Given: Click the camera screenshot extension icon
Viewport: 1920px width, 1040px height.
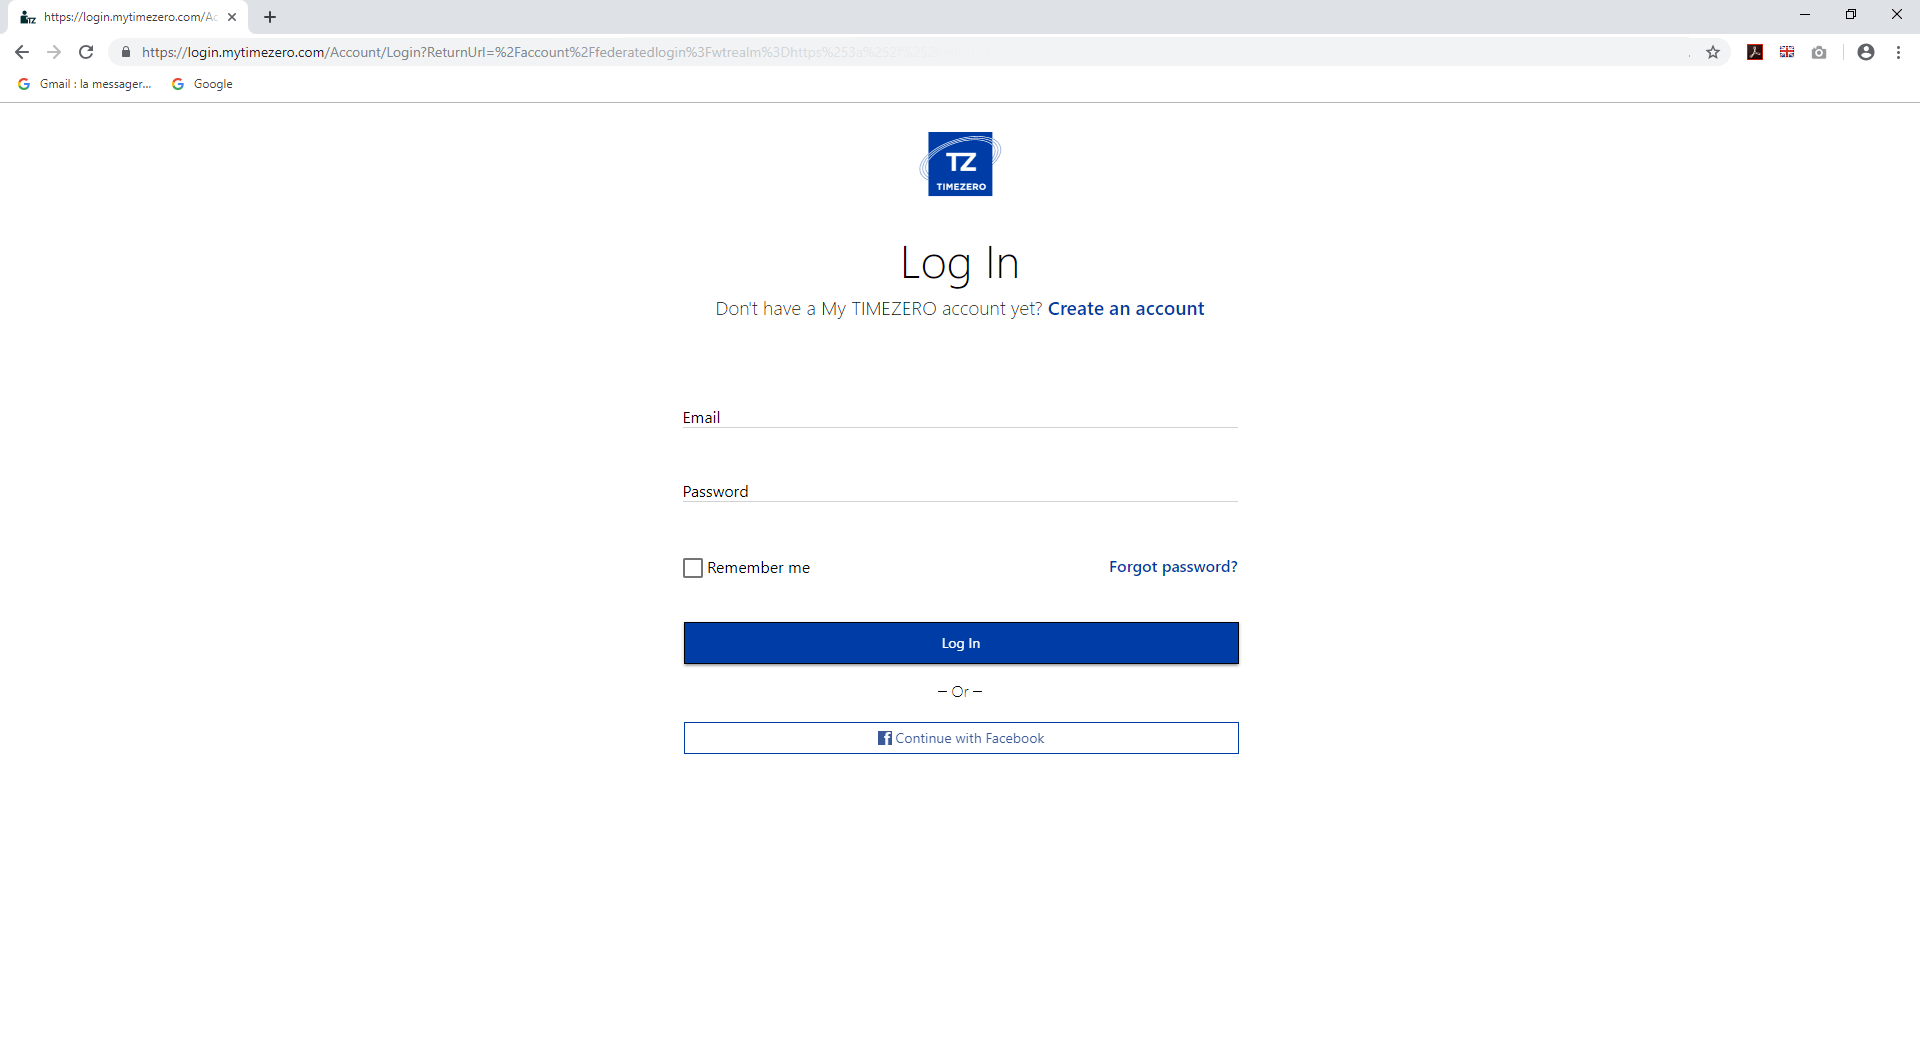Looking at the screenshot, I should (x=1819, y=52).
